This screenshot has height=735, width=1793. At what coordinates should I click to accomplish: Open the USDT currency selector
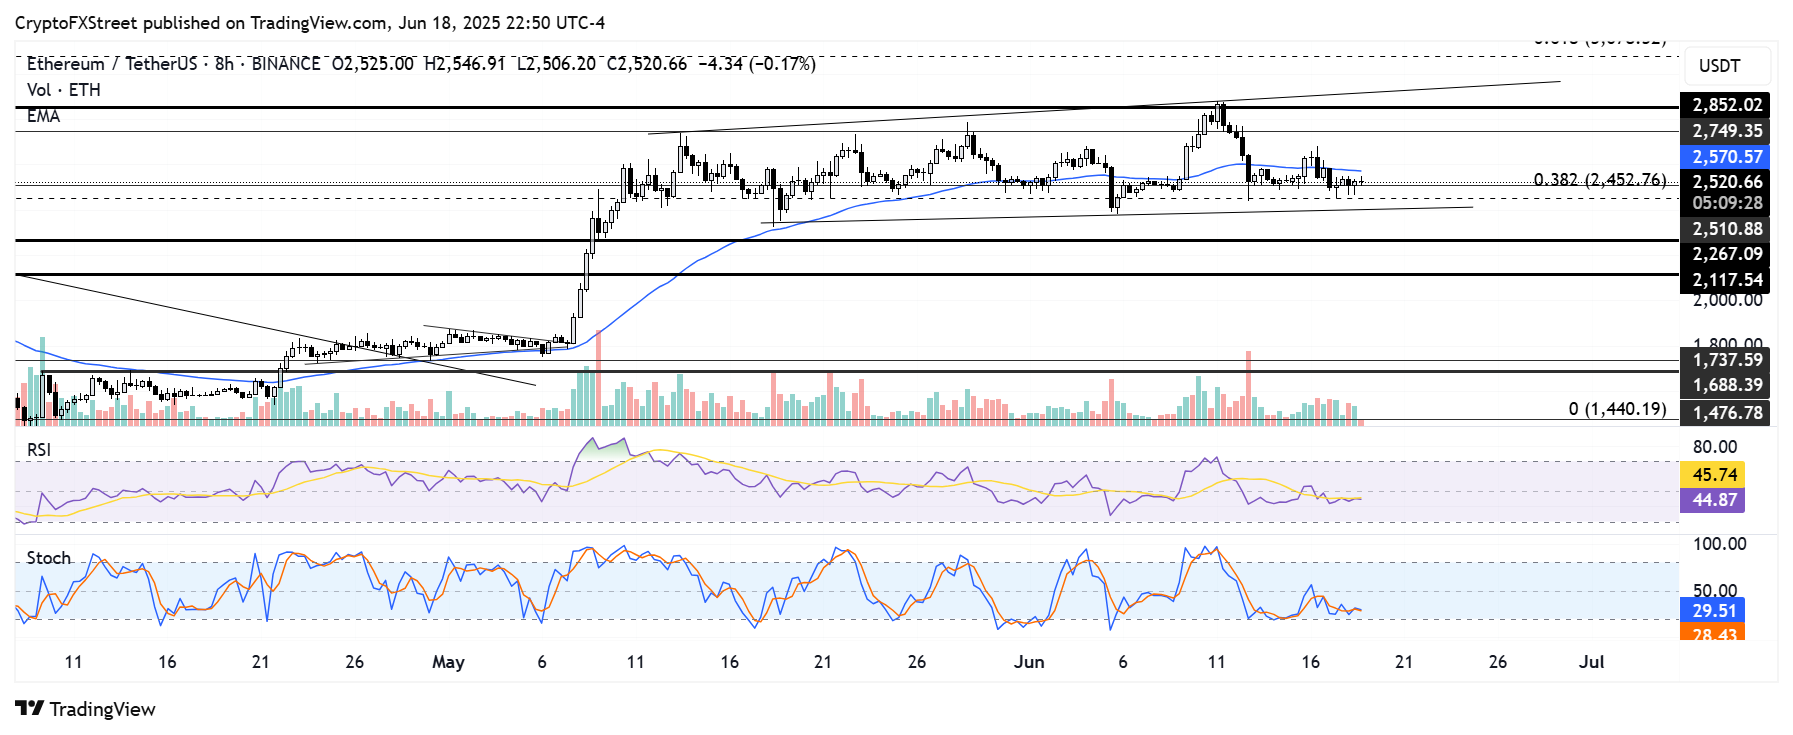click(x=1719, y=66)
